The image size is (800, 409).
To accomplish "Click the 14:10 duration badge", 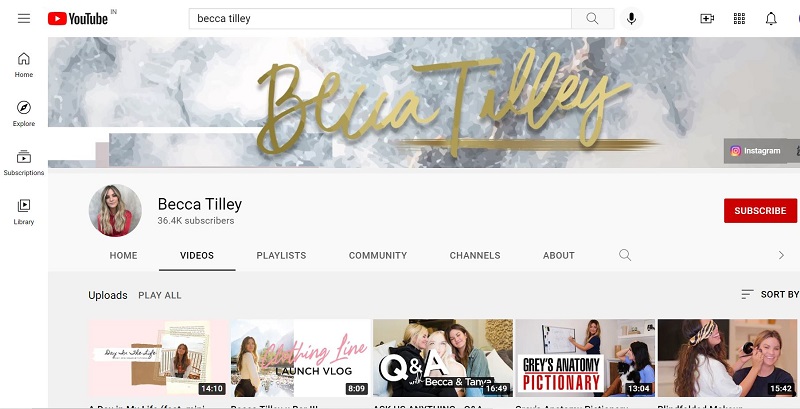I will tap(212, 389).
